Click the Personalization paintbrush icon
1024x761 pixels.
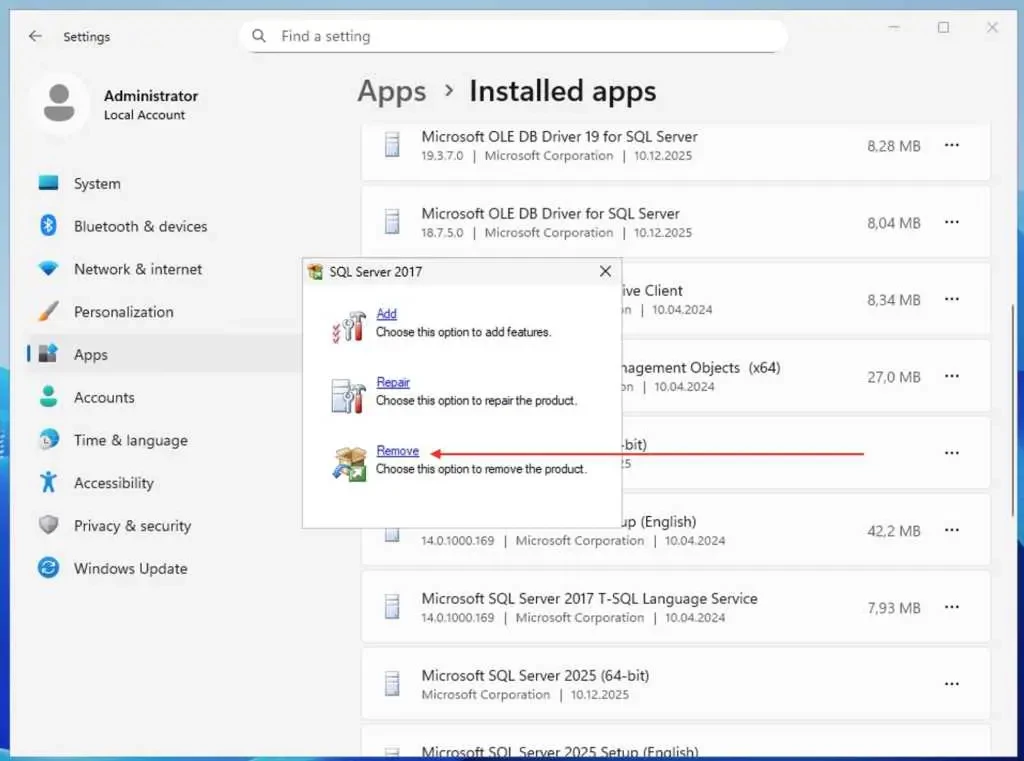point(48,312)
